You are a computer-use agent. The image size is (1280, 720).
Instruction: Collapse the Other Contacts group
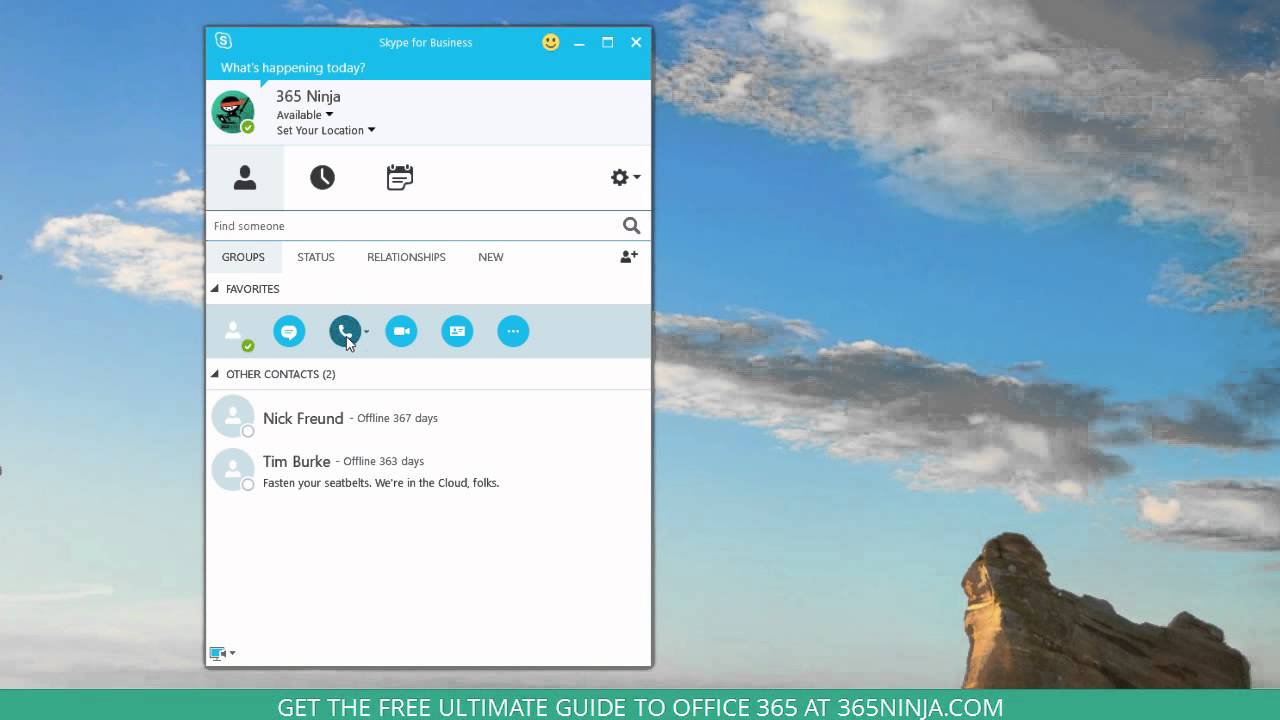[214, 374]
